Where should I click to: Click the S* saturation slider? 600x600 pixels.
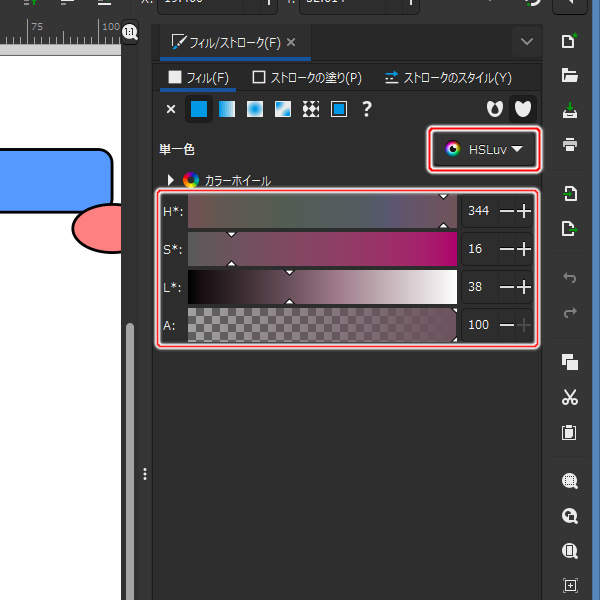coord(322,249)
